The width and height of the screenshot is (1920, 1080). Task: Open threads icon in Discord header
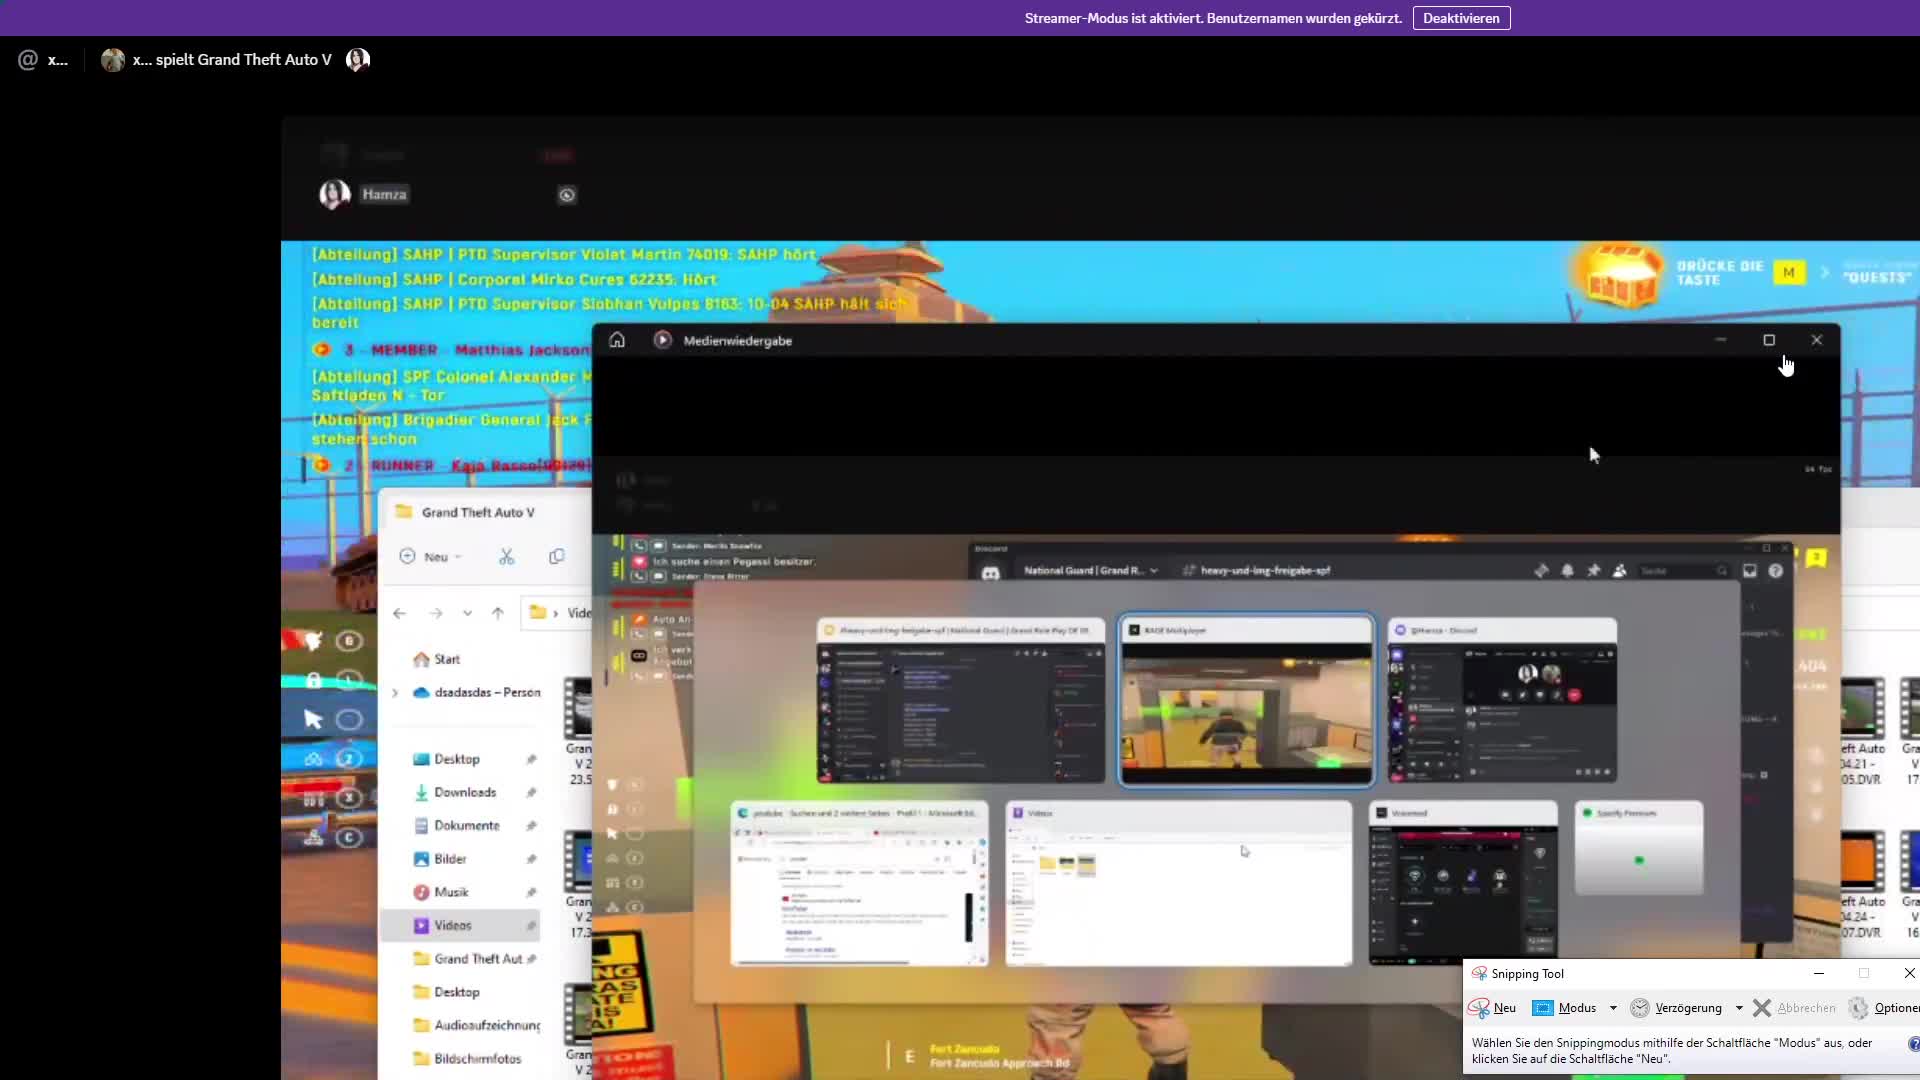tap(1541, 570)
